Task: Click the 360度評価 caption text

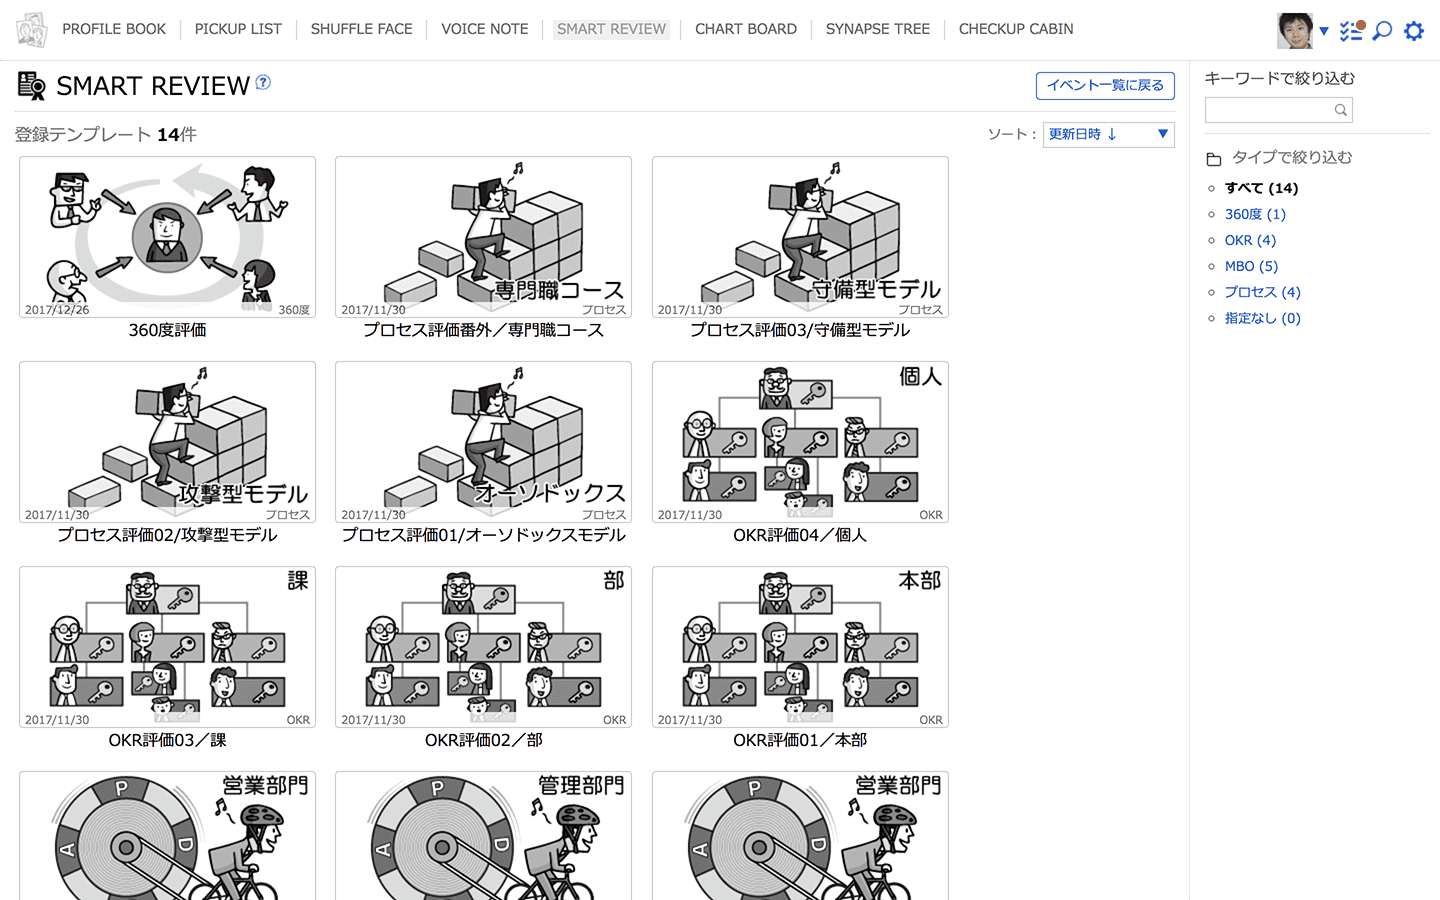Action: coord(167,330)
